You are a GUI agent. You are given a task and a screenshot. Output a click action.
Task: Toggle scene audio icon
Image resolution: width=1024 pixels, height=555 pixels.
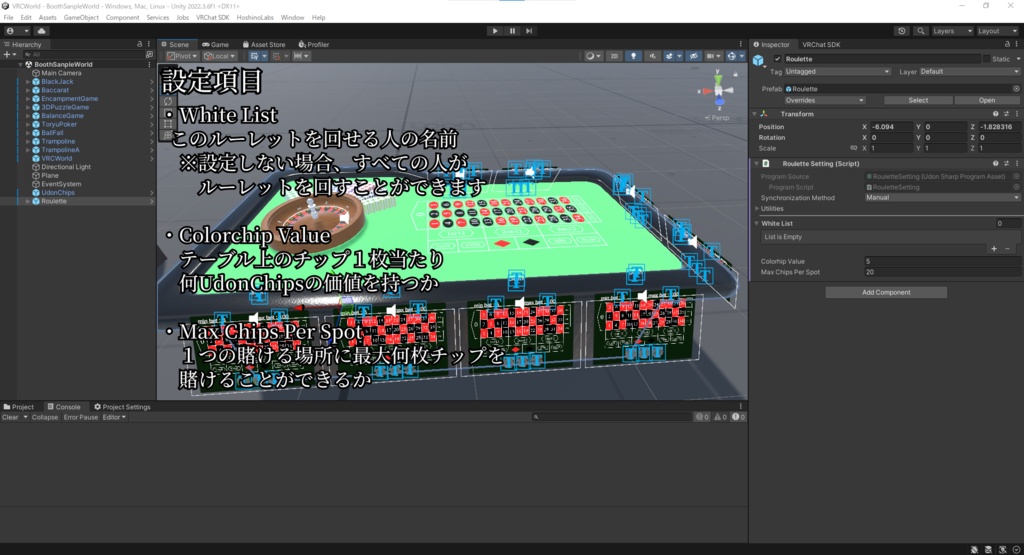click(x=652, y=56)
